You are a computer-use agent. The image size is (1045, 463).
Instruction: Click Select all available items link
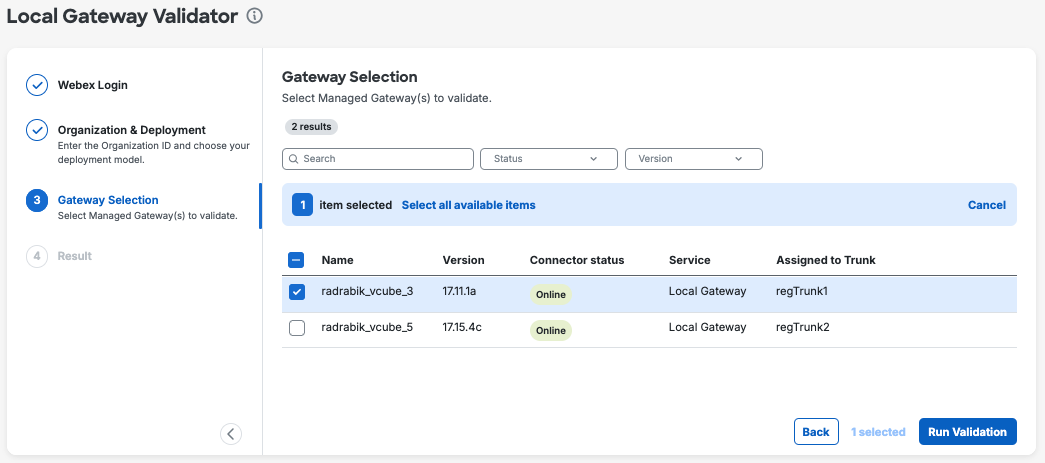[469, 205]
